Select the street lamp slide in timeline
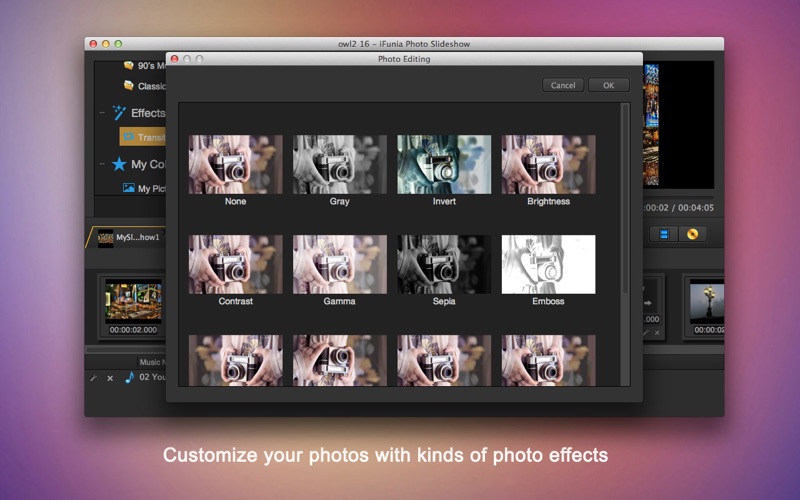 (x=708, y=302)
